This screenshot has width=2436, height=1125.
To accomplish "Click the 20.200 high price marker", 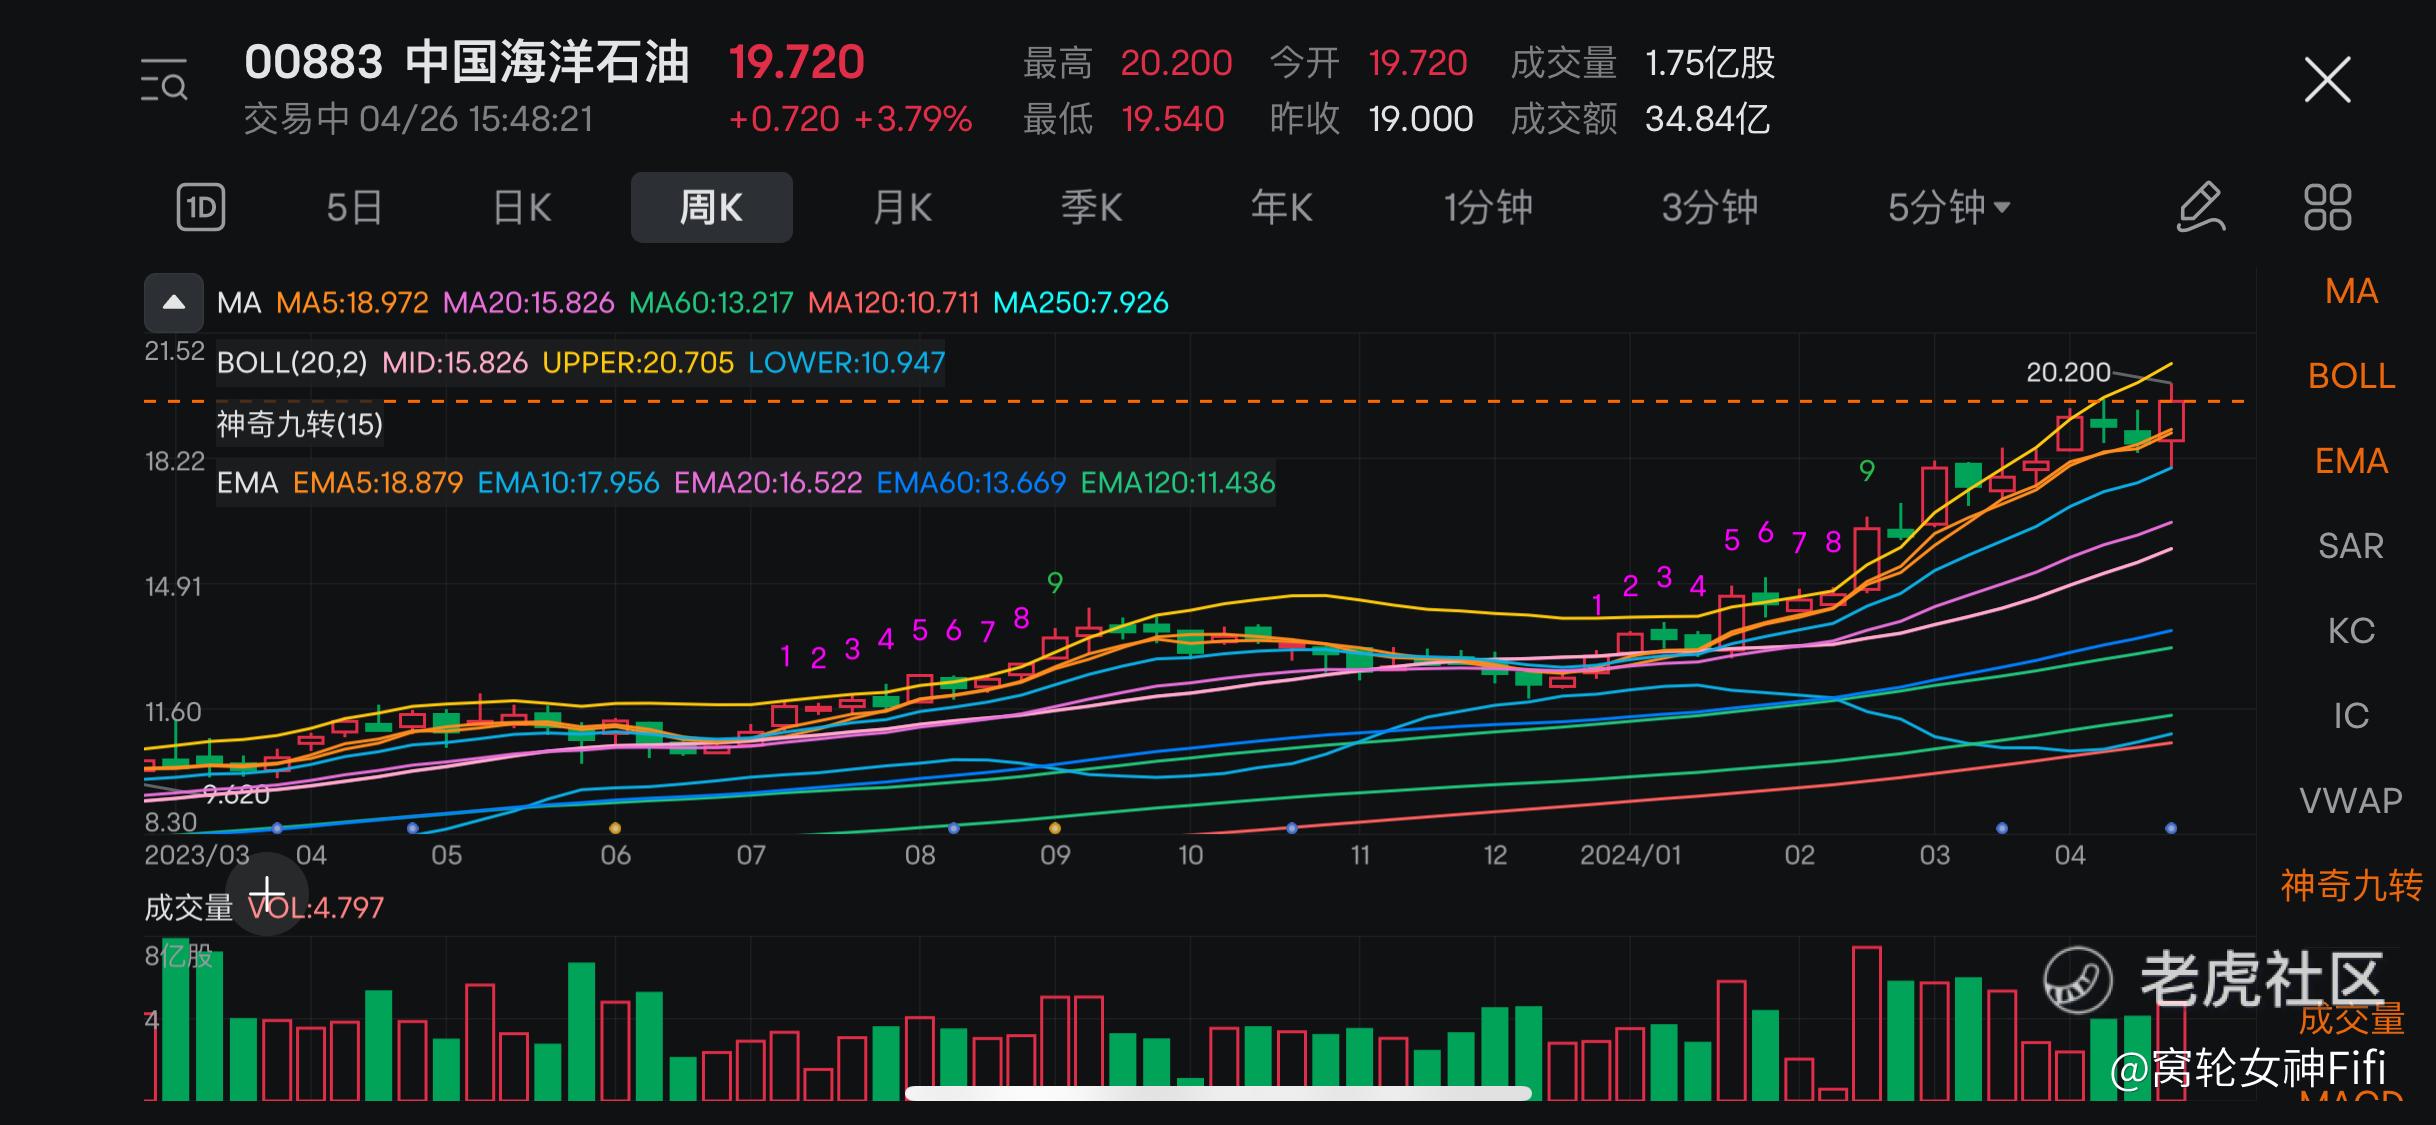I will pyautogui.click(x=2068, y=373).
